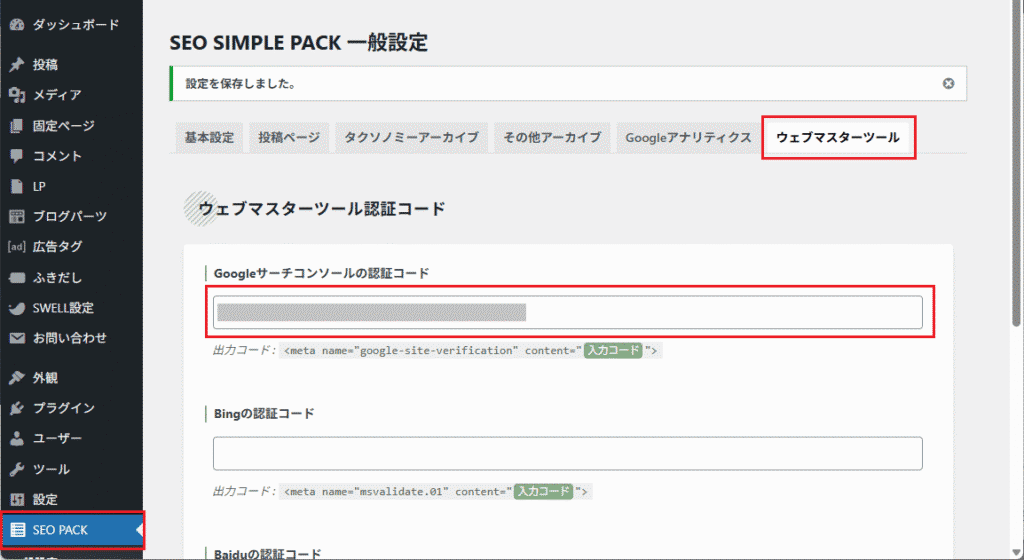Click the wrench icon beside ツール
Image resolution: width=1024 pixels, height=560 pixels.
(x=17, y=469)
